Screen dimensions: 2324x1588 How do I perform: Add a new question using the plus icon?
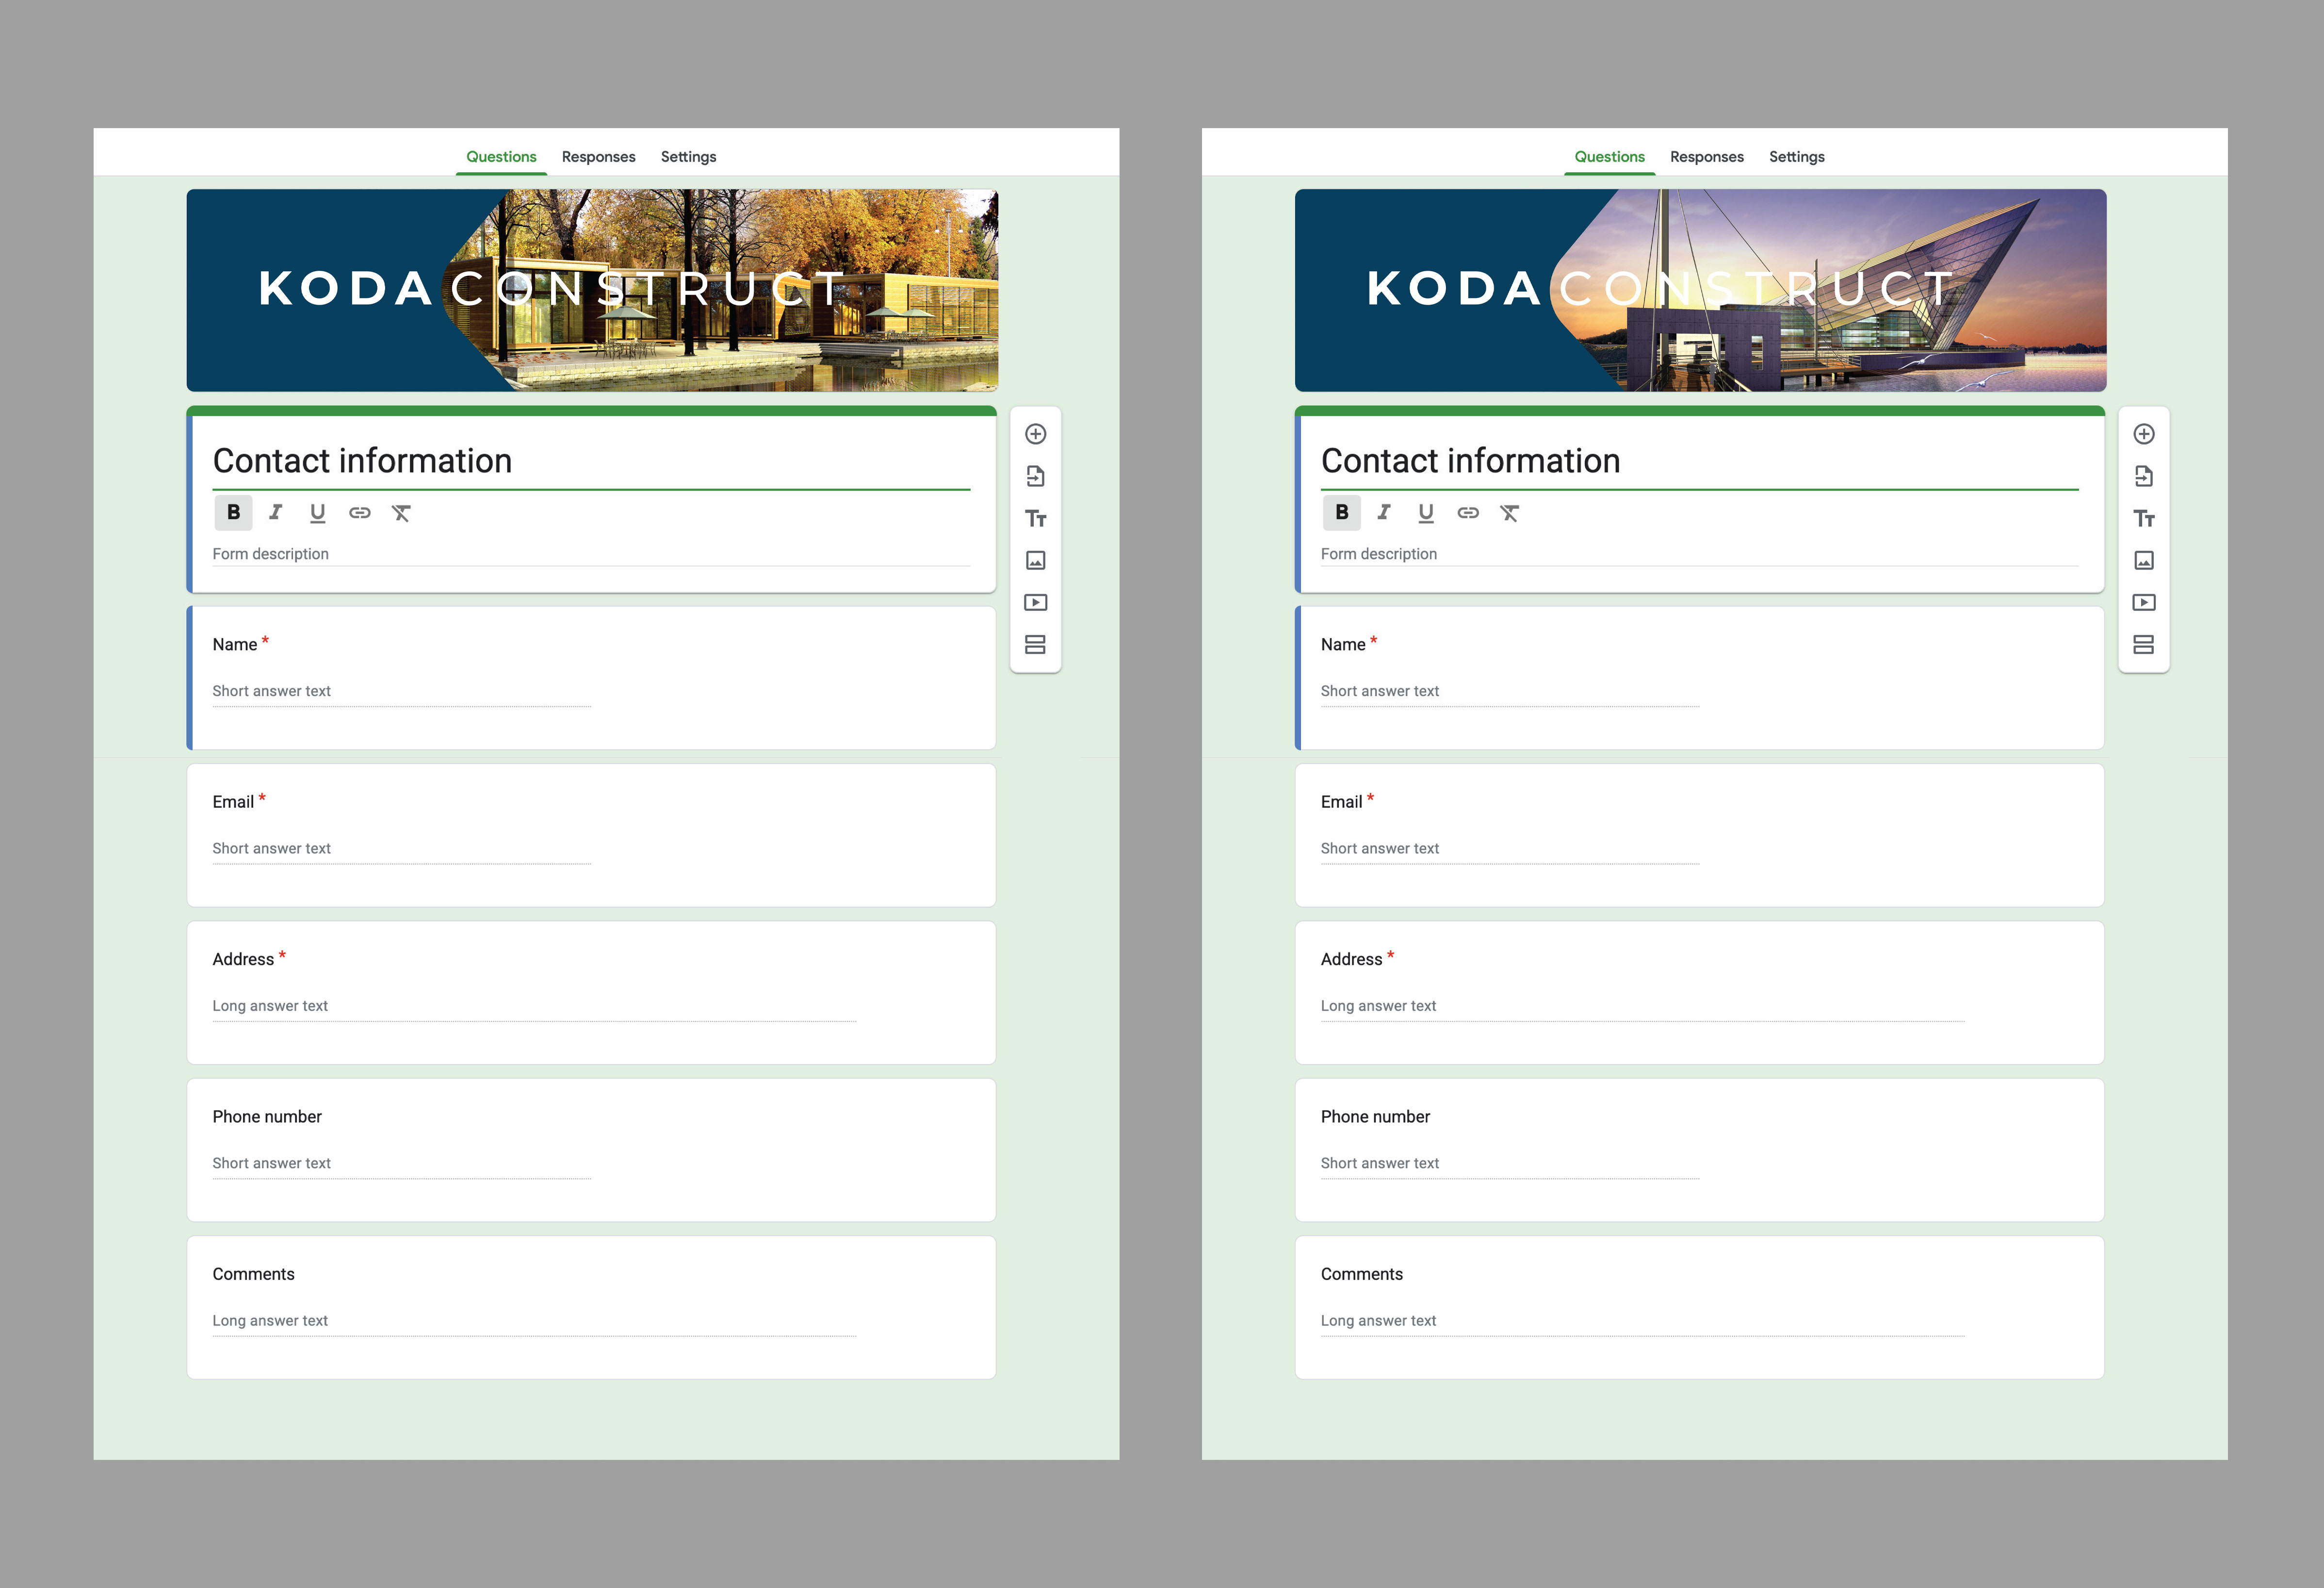(1036, 435)
